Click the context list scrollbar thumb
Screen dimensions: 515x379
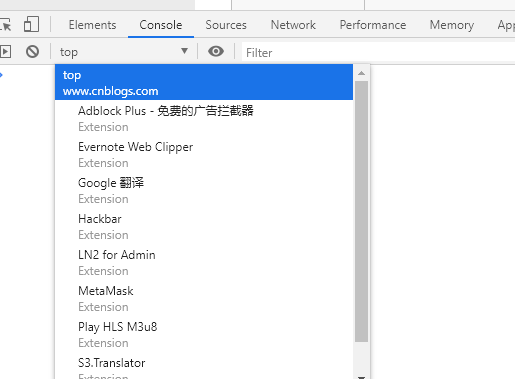point(362,211)
